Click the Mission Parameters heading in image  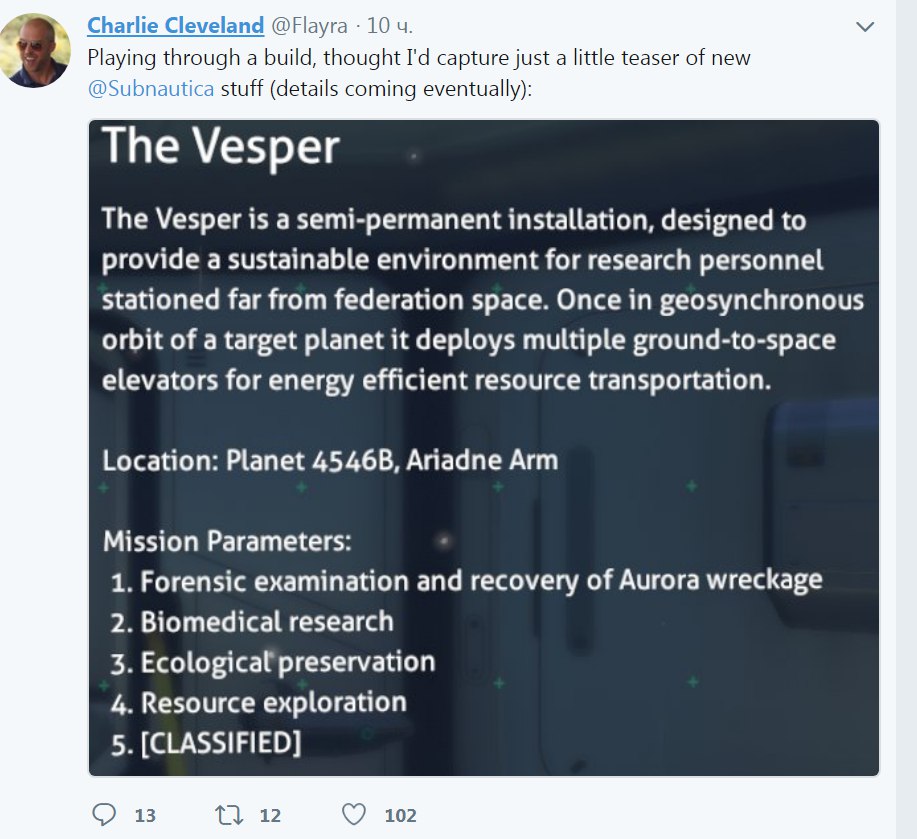click(227, 541)
